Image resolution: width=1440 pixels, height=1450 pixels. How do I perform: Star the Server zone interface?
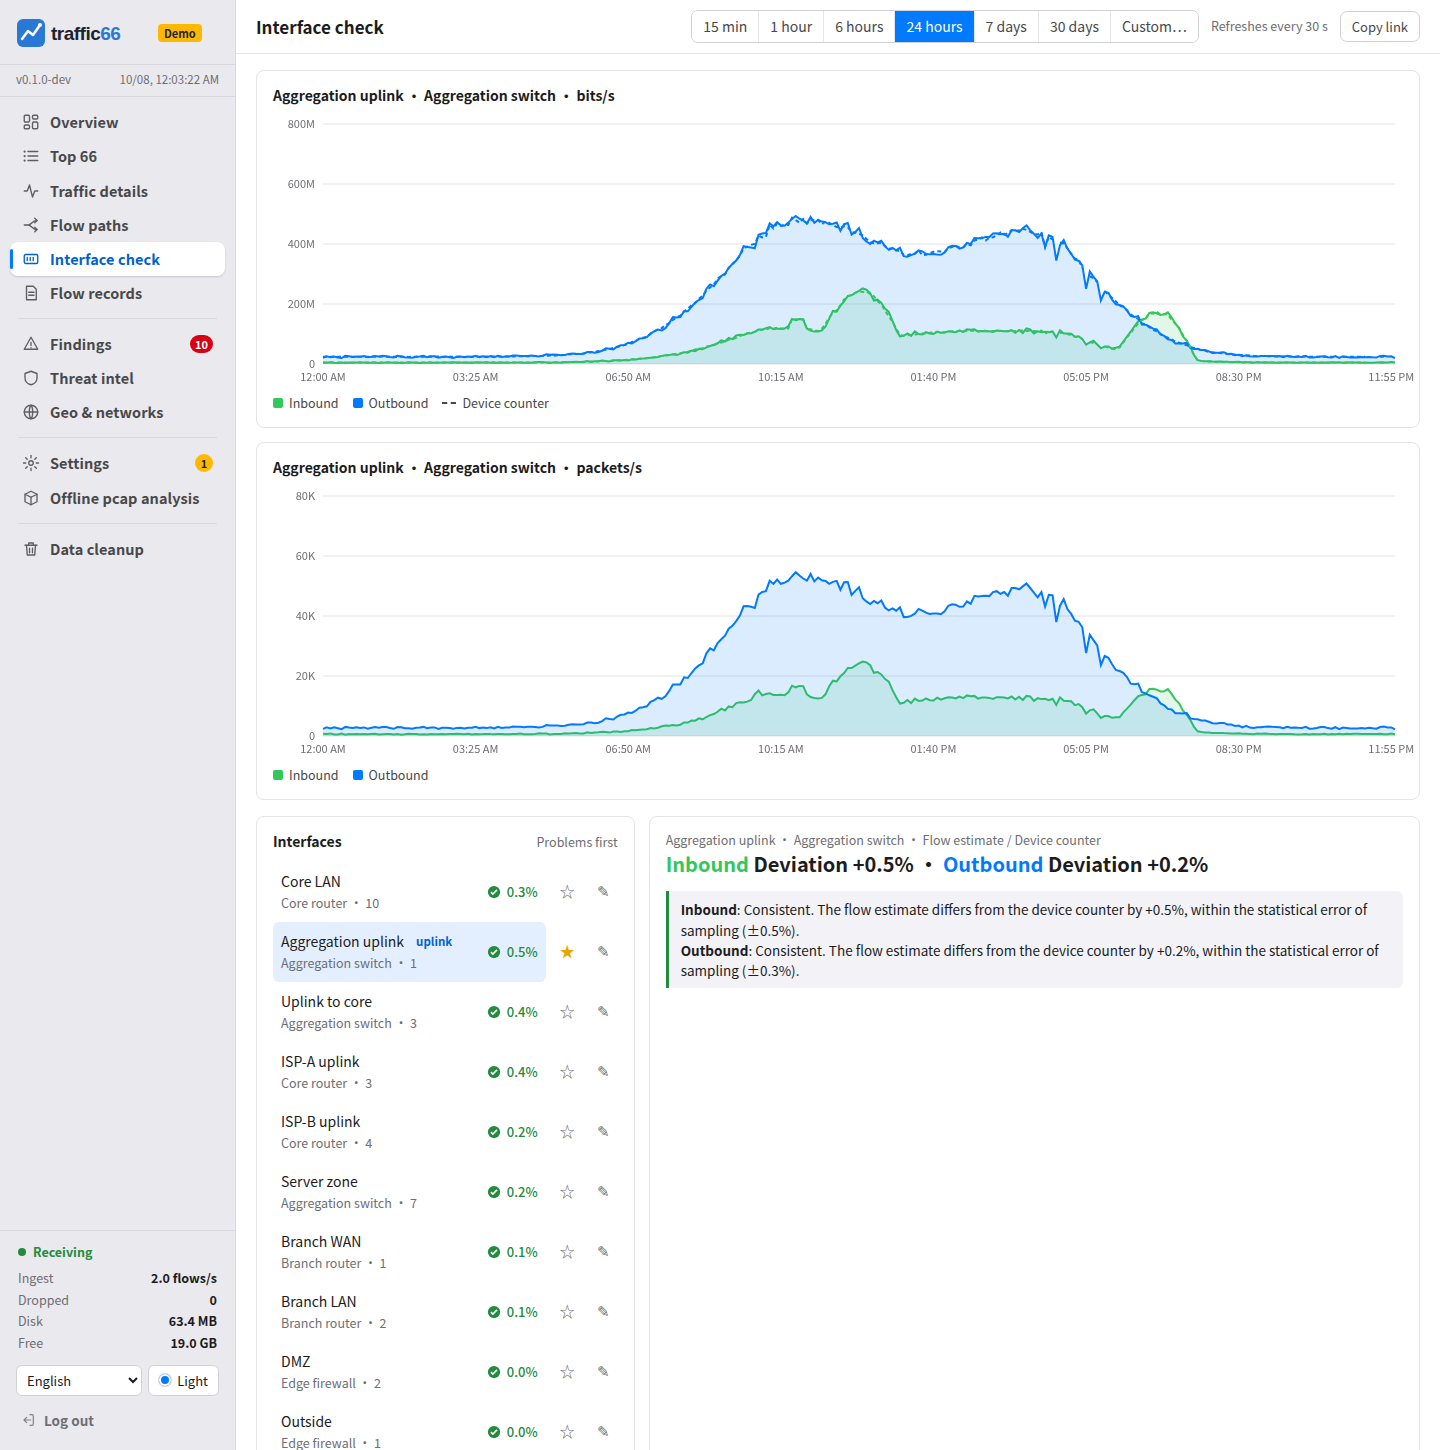click(567, 1192)
